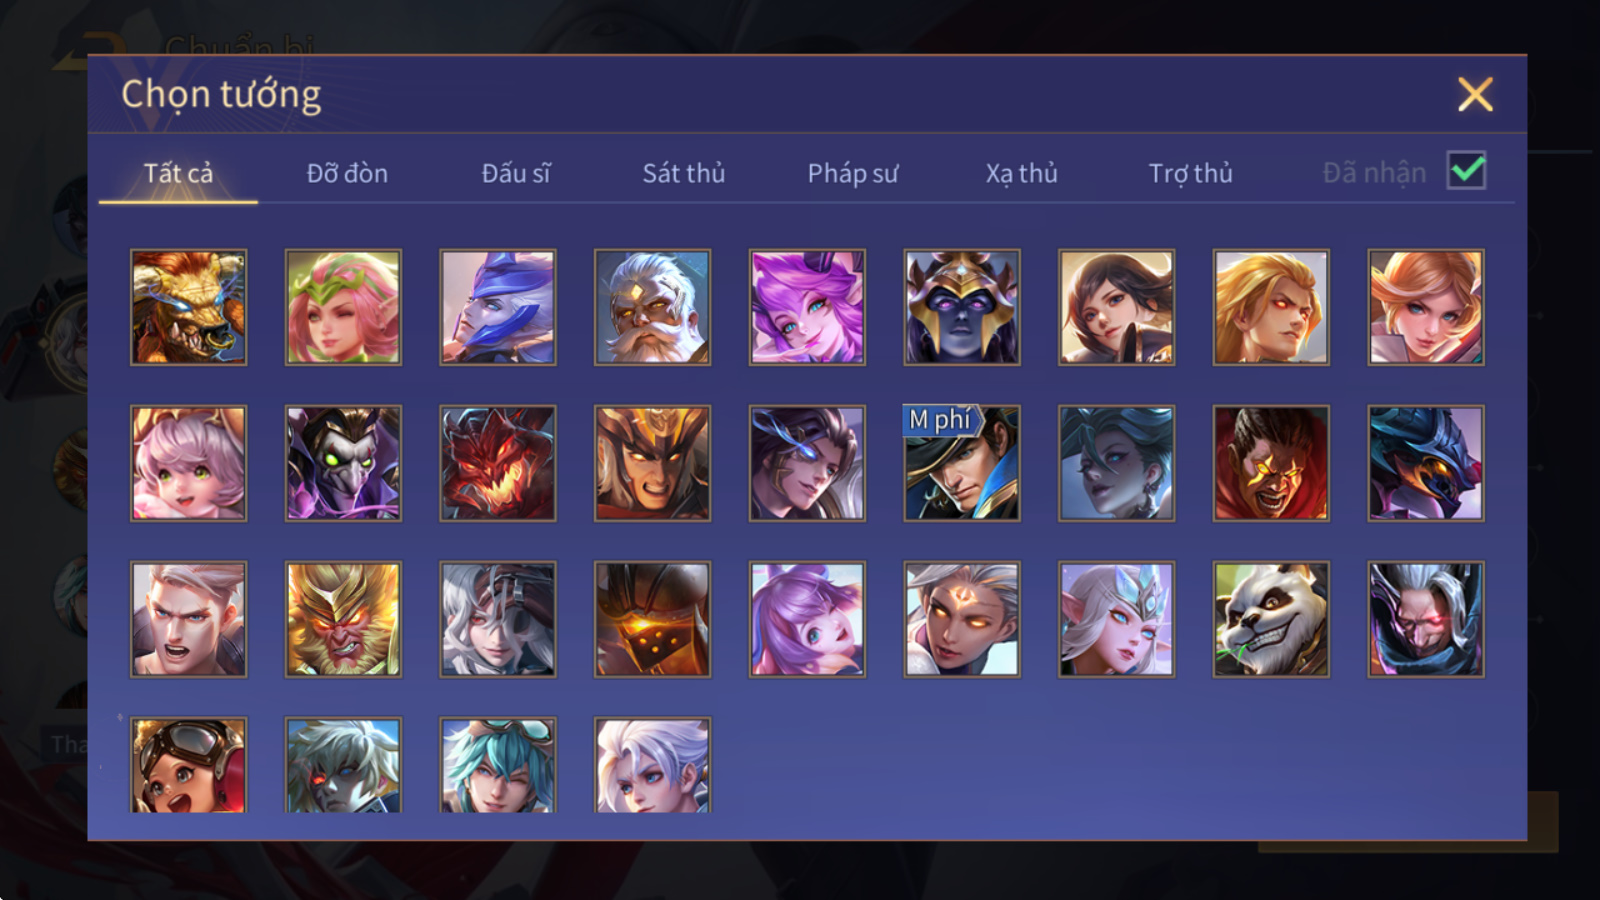This screenshot has width=1600, height=900.
Task: Open the Trợ thủ tab
Action: (x=1190, y=173)
